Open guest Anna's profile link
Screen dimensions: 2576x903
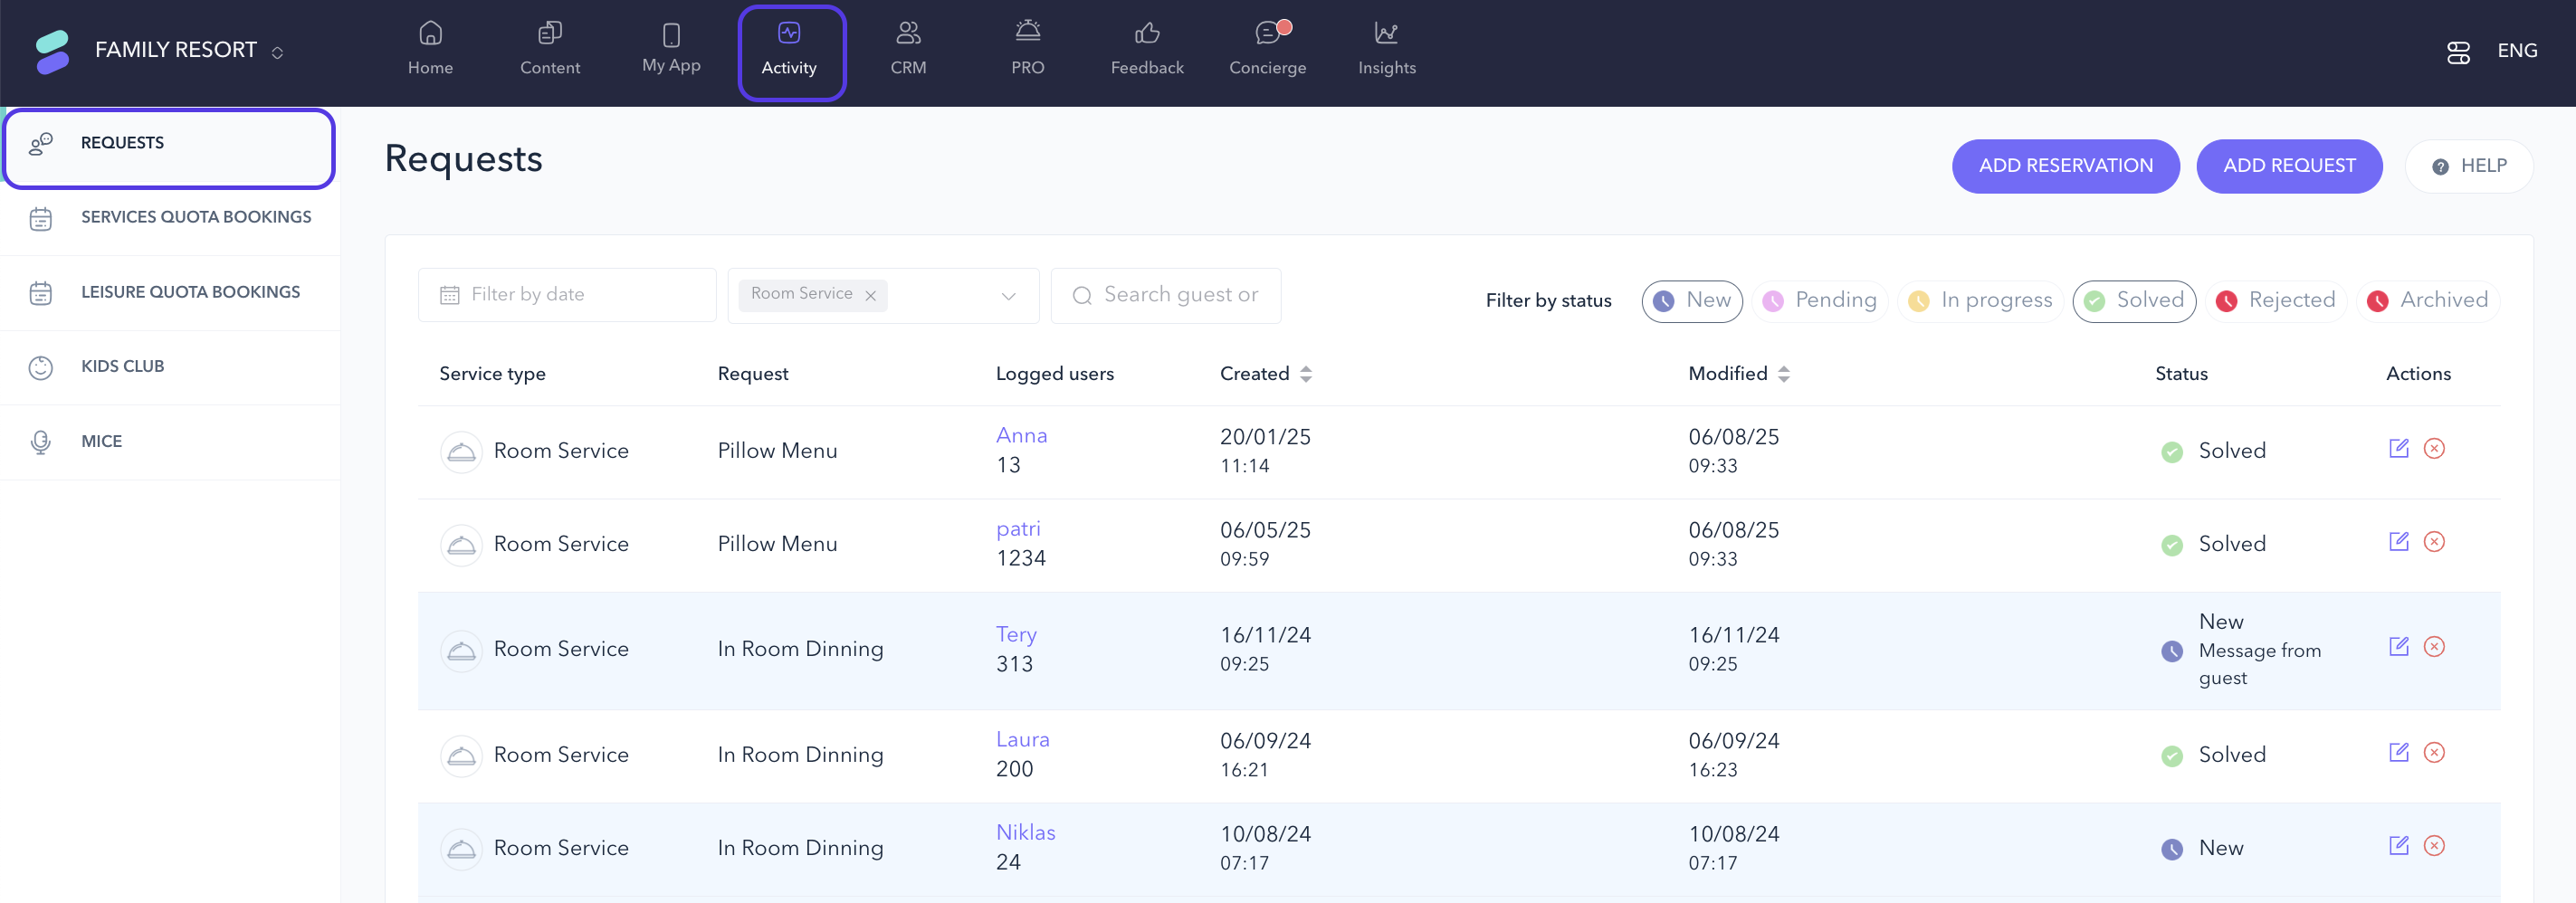pyautogui.click(x=1021, y=436)
